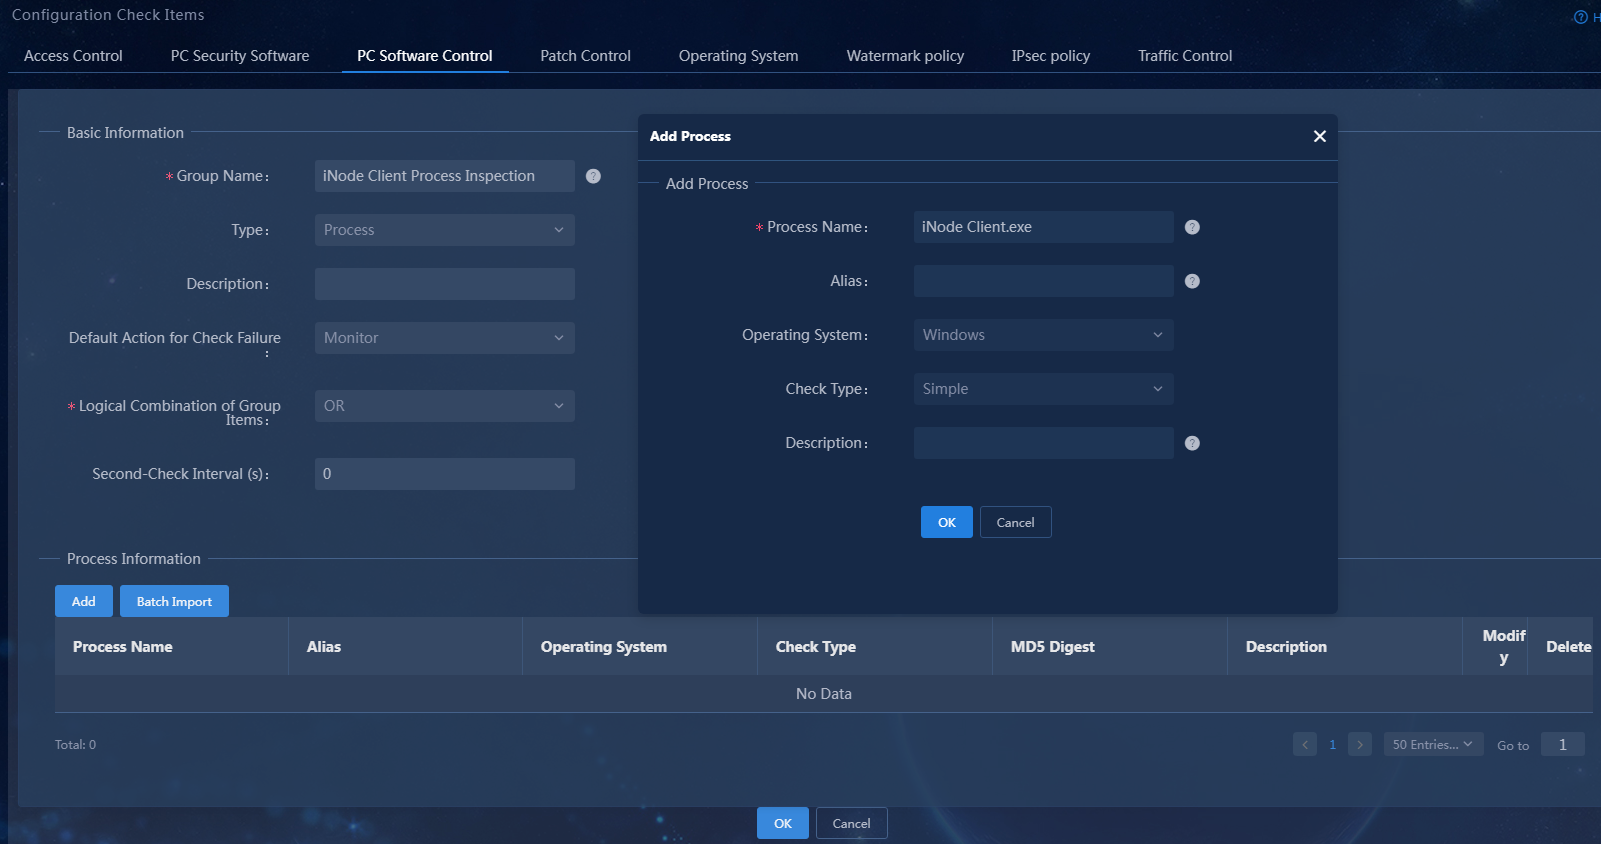The image size is (1601, 844).
Task: Click the help icon beside Process Name field
Action: [x=1192, y=227]
